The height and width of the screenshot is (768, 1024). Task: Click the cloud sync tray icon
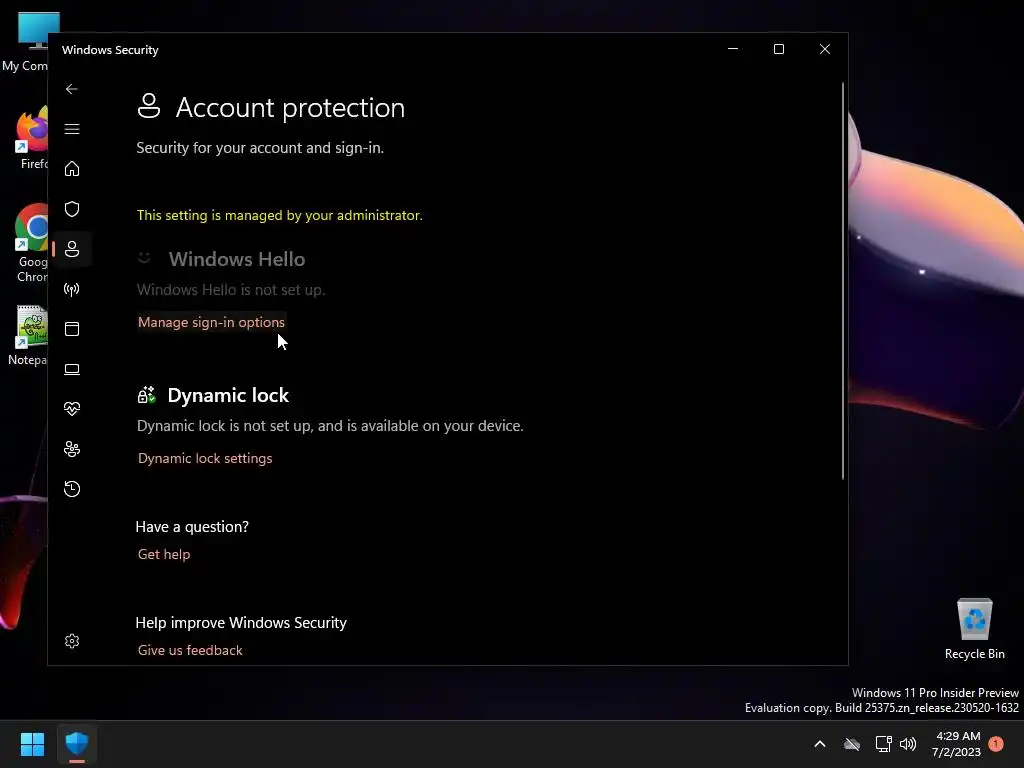point(852,744)
